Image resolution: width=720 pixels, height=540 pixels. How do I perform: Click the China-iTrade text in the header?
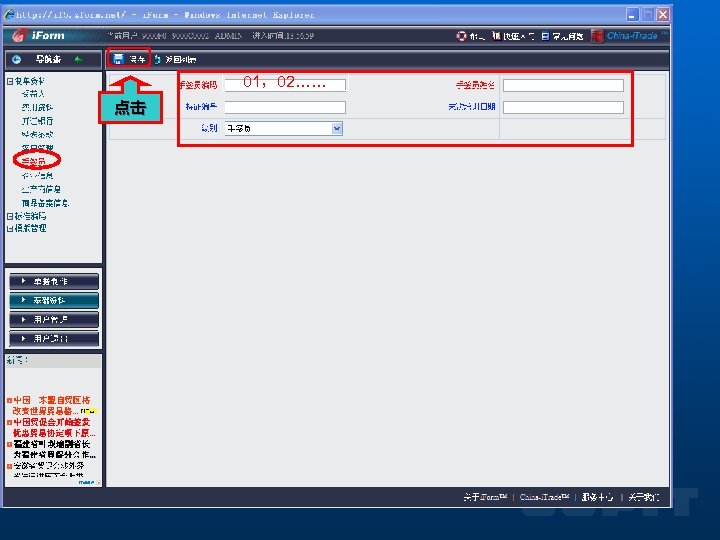(632, 35)
